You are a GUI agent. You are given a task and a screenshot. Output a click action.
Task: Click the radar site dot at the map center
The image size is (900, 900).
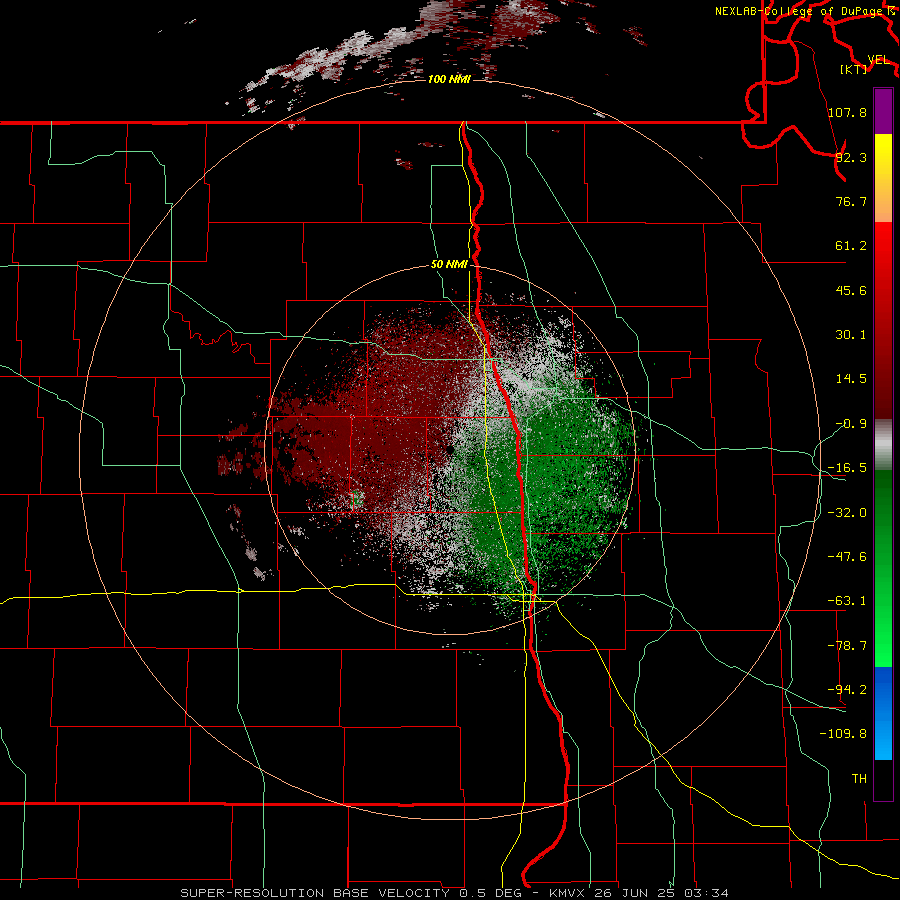click(x=450, y=449)
